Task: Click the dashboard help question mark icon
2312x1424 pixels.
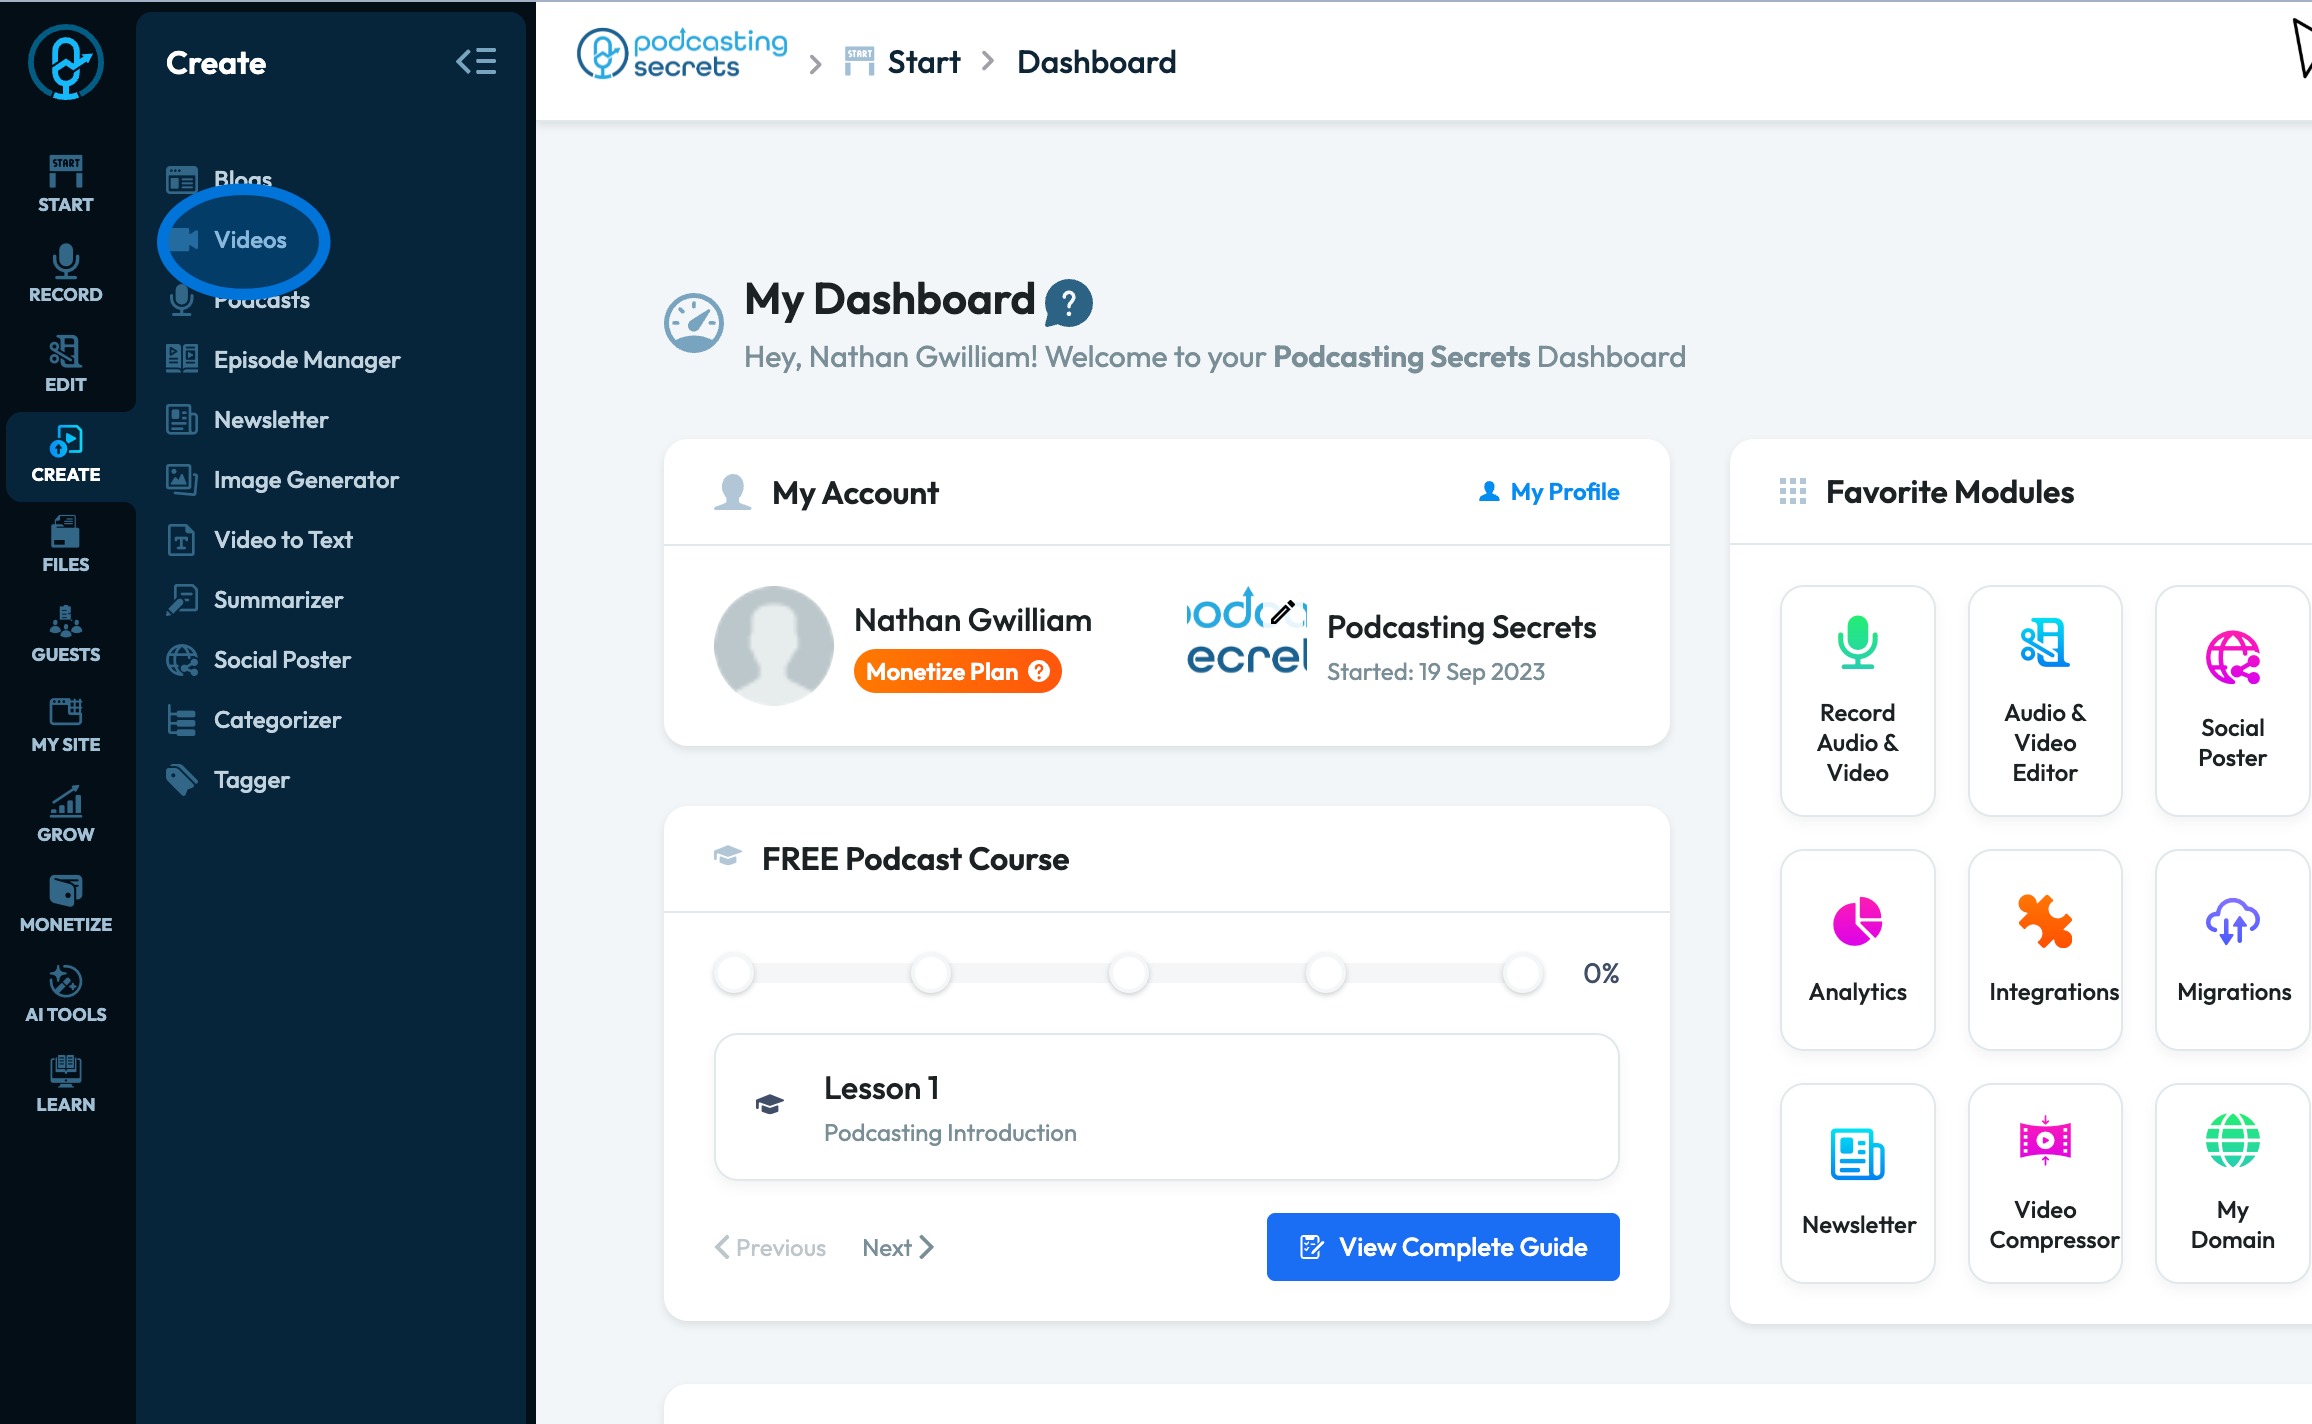Action: click(x=1069, y=302)
